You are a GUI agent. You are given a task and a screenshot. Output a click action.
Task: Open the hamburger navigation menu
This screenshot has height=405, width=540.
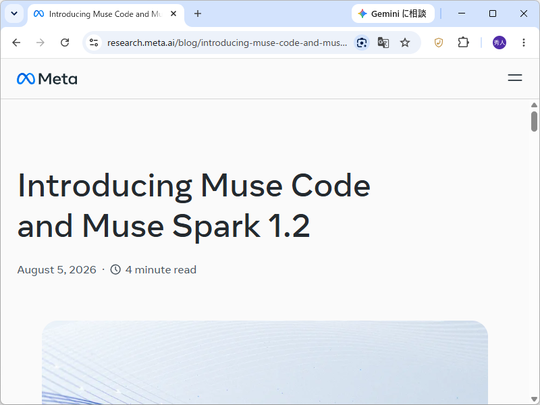(x=515, y=78)
